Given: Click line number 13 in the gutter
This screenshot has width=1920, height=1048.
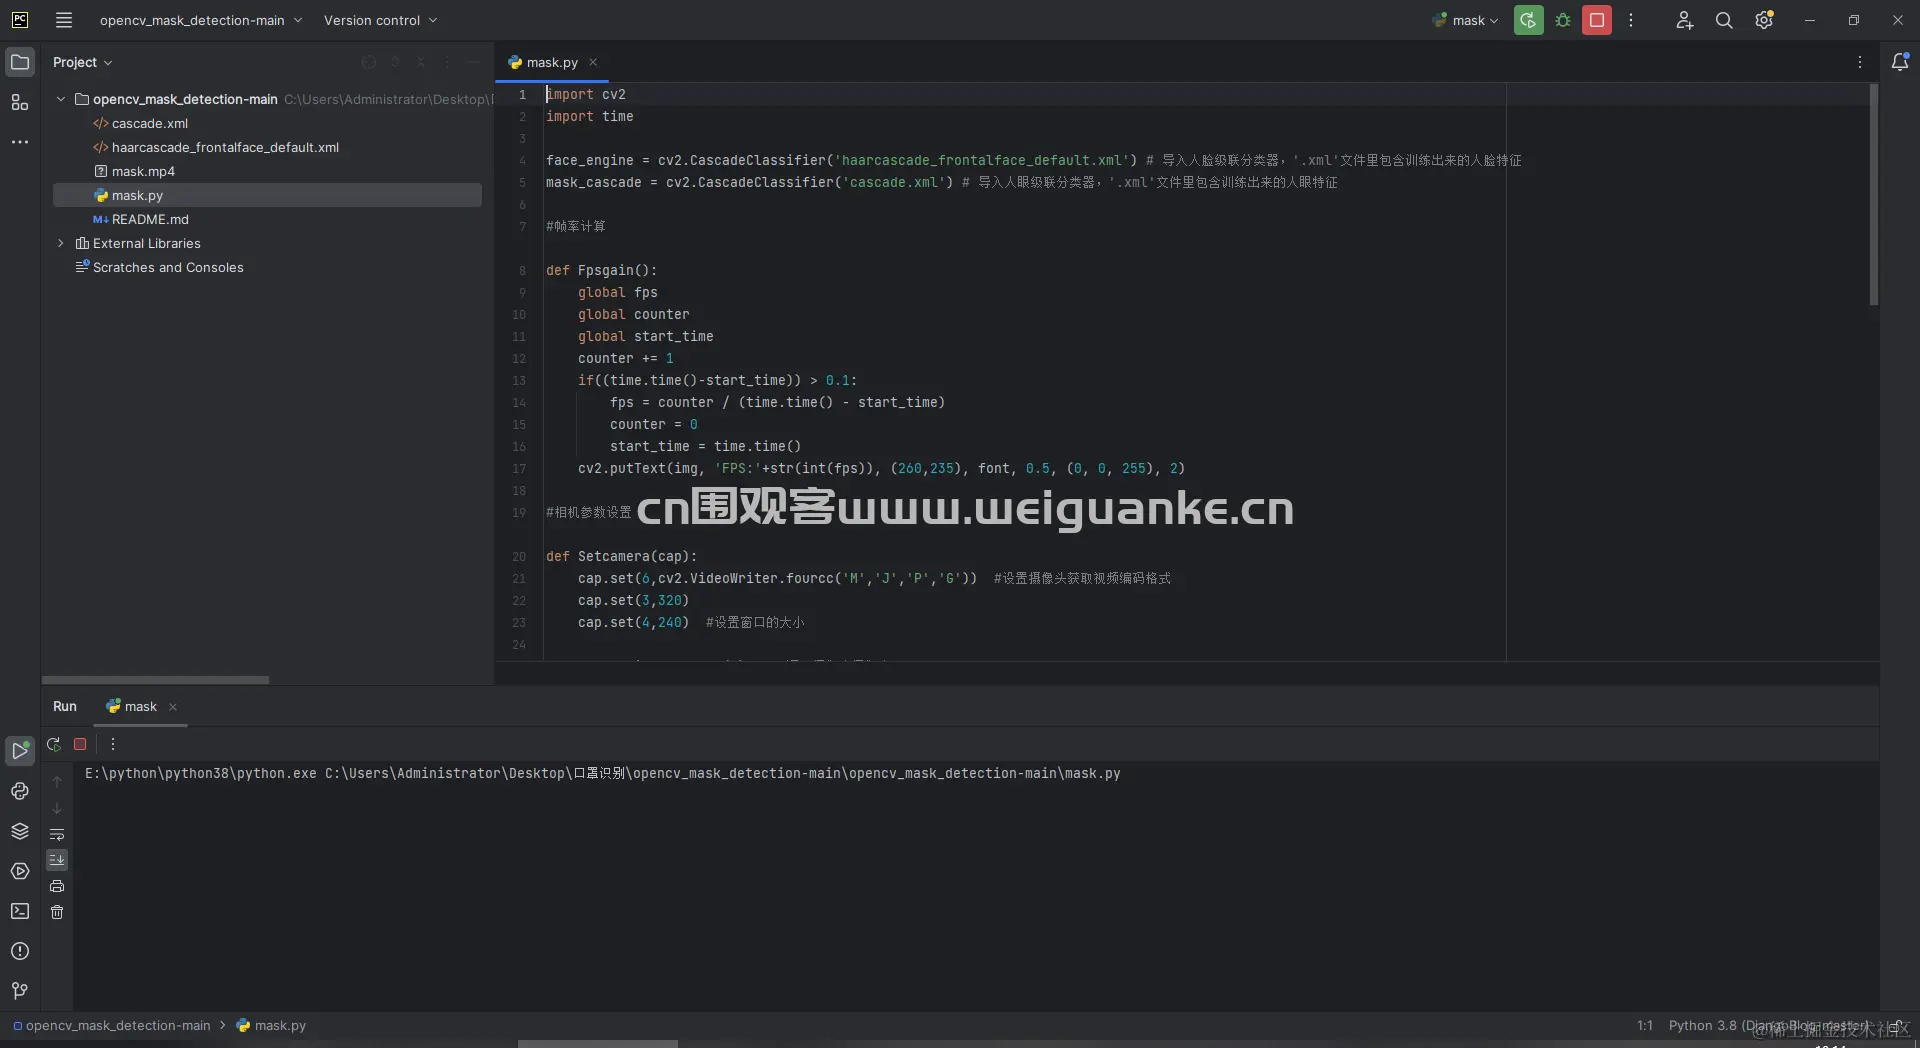Looking at the screenshot, I should coord(519,380).
